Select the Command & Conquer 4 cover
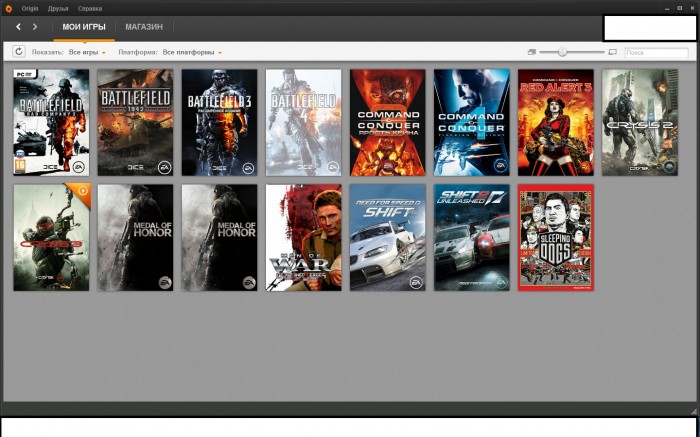This screenshot has width=700, height=437. coord(471,122)
